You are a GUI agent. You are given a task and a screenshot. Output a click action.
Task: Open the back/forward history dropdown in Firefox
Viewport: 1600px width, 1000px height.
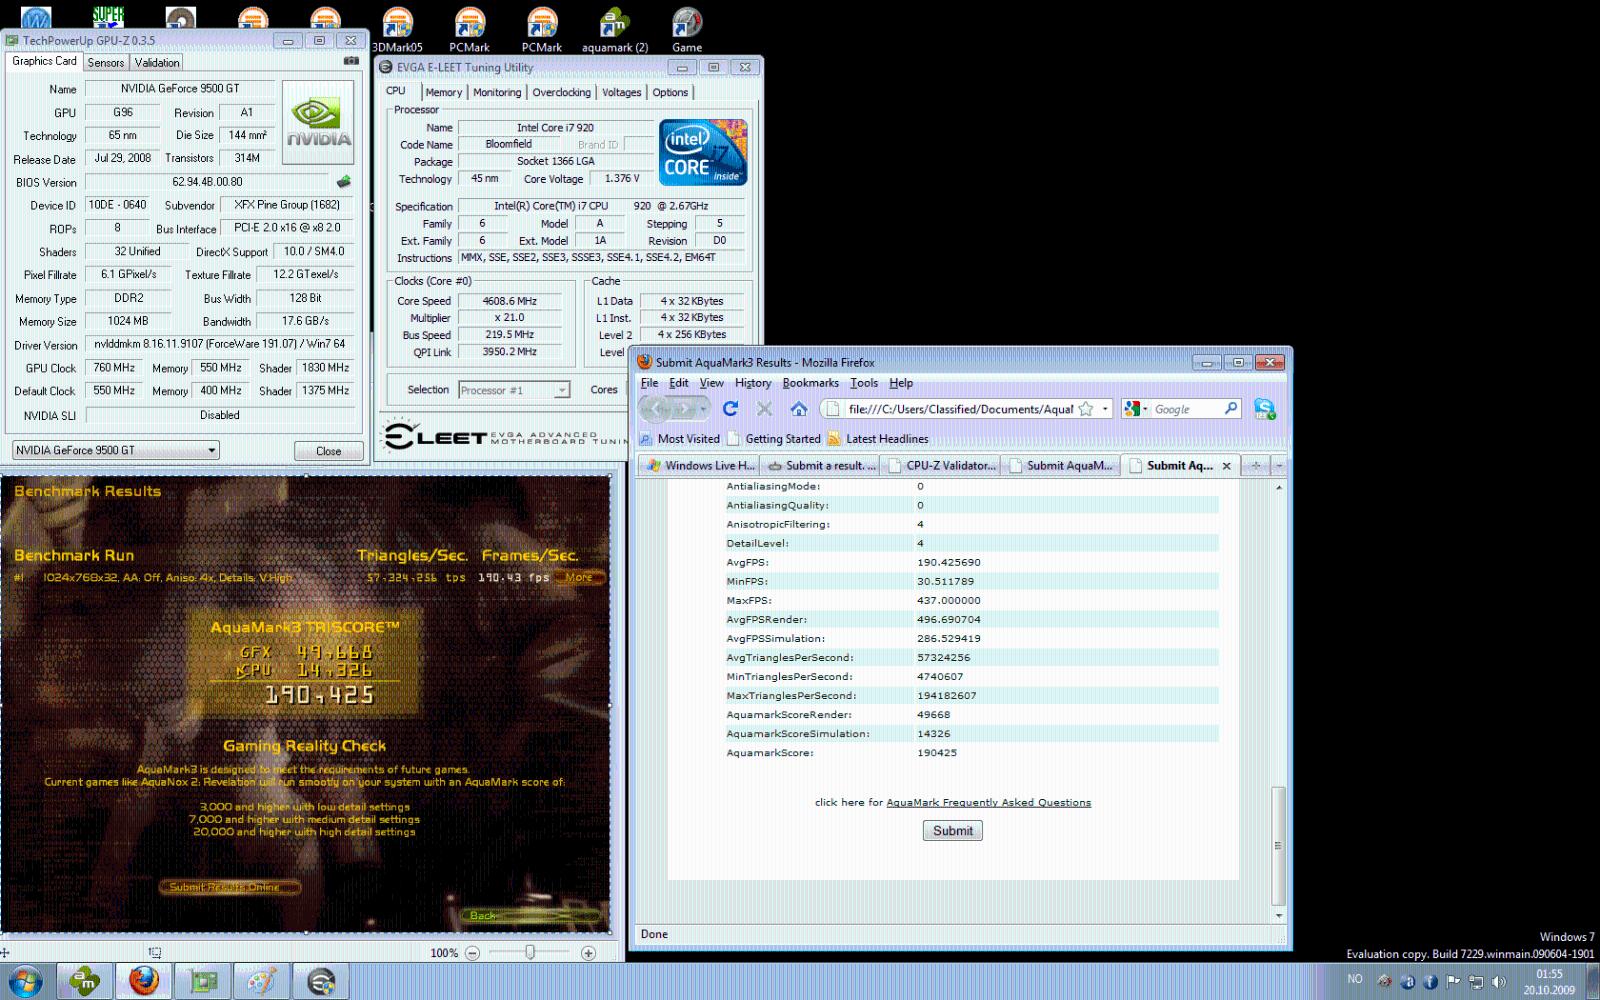point(704,409)
